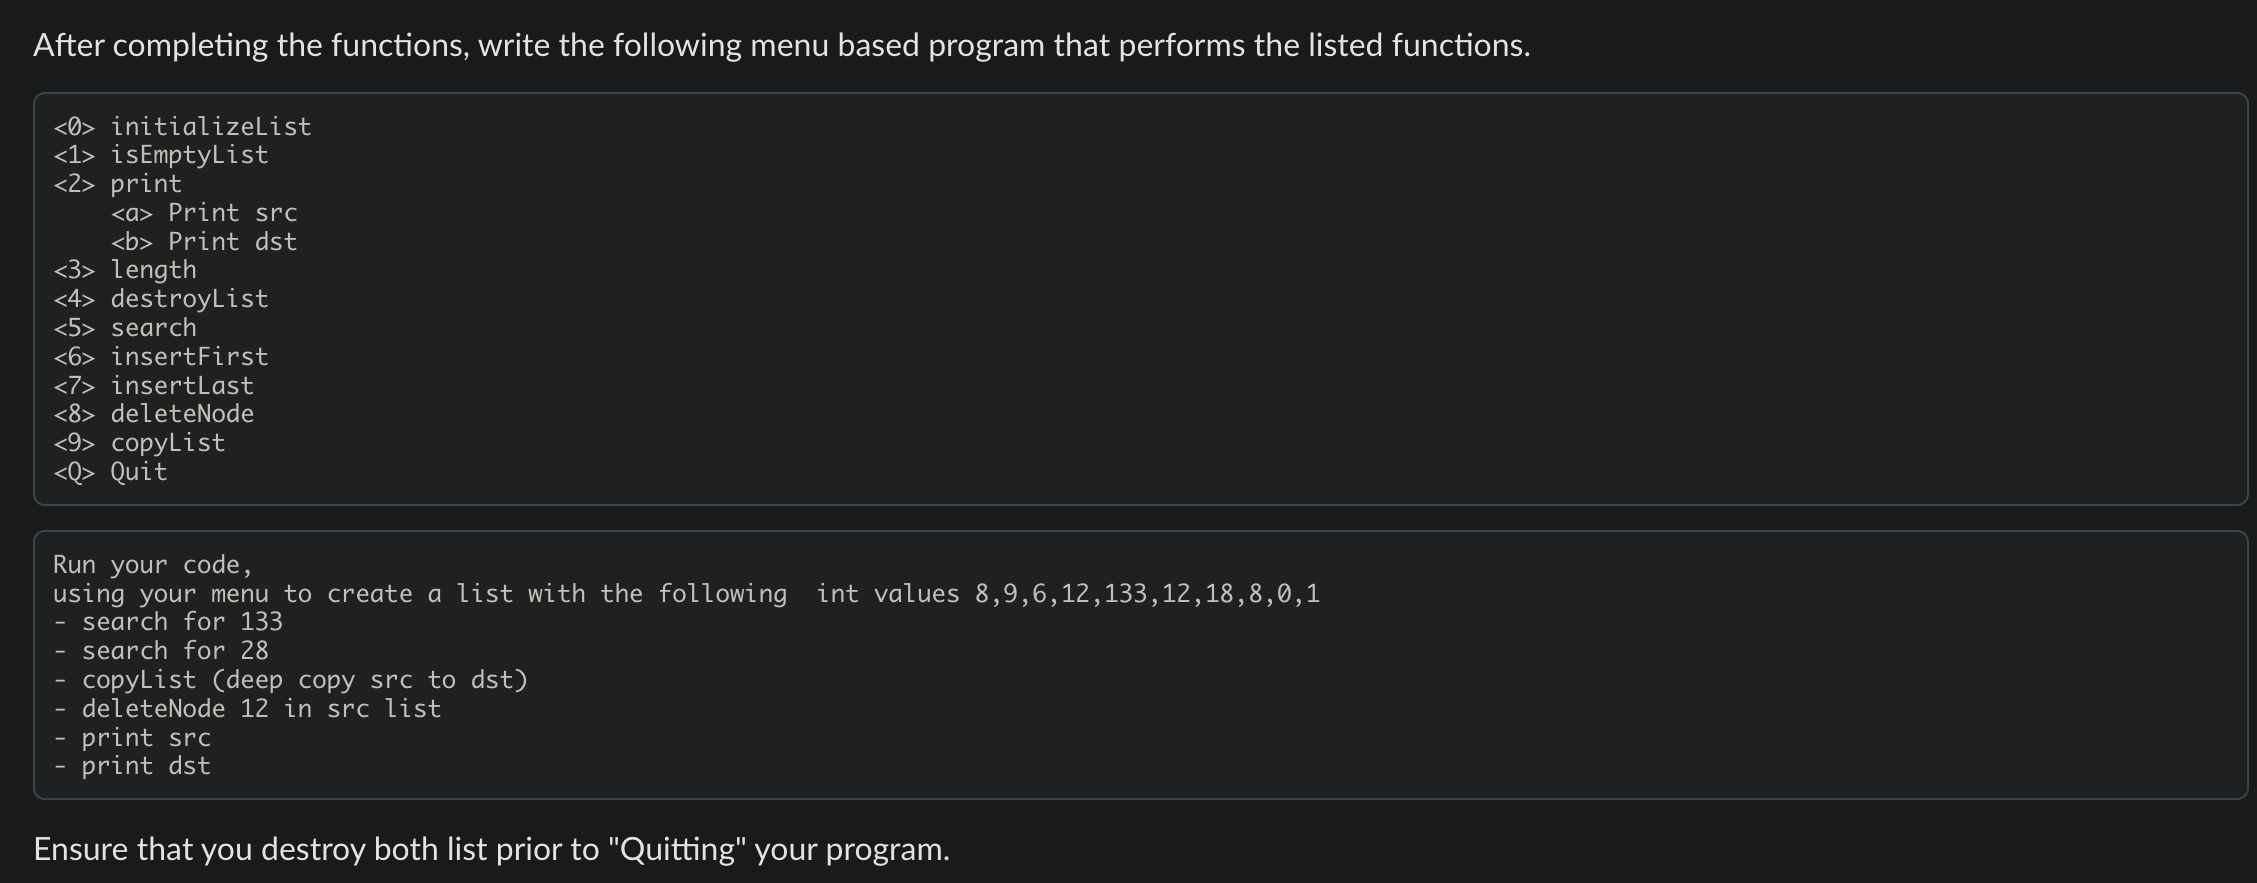Click the <8> deleteNode line
Viewport: 2257px width, 883px height.
(x=154, y=414)
